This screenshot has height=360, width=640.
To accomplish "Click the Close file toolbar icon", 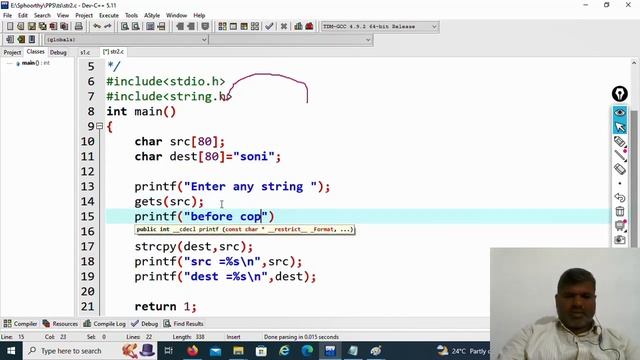I will coord(53,27).
